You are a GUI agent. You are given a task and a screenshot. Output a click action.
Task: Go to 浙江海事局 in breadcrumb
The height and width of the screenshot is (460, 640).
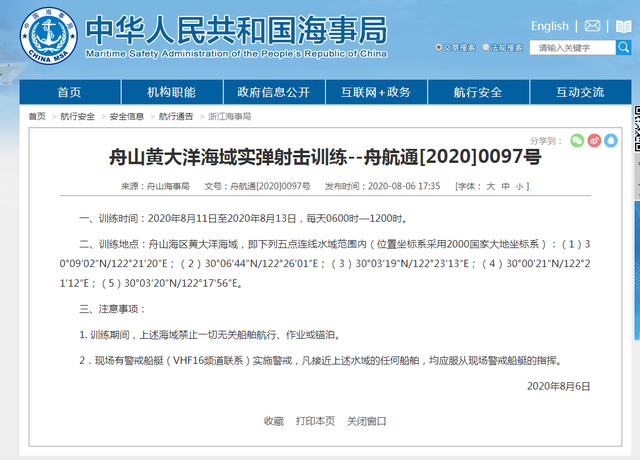pyautogui.click(x=229, y=116)
